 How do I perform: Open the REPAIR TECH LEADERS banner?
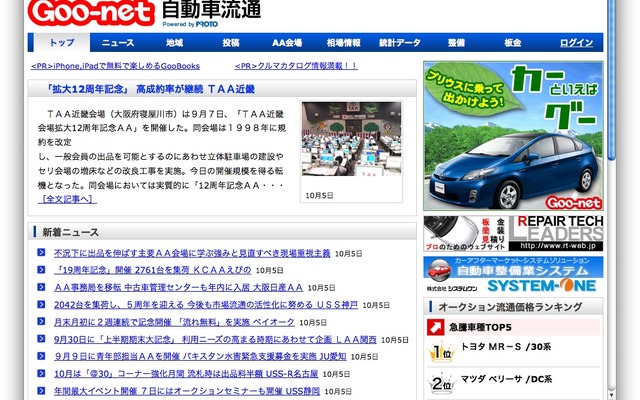click(513, 233)
